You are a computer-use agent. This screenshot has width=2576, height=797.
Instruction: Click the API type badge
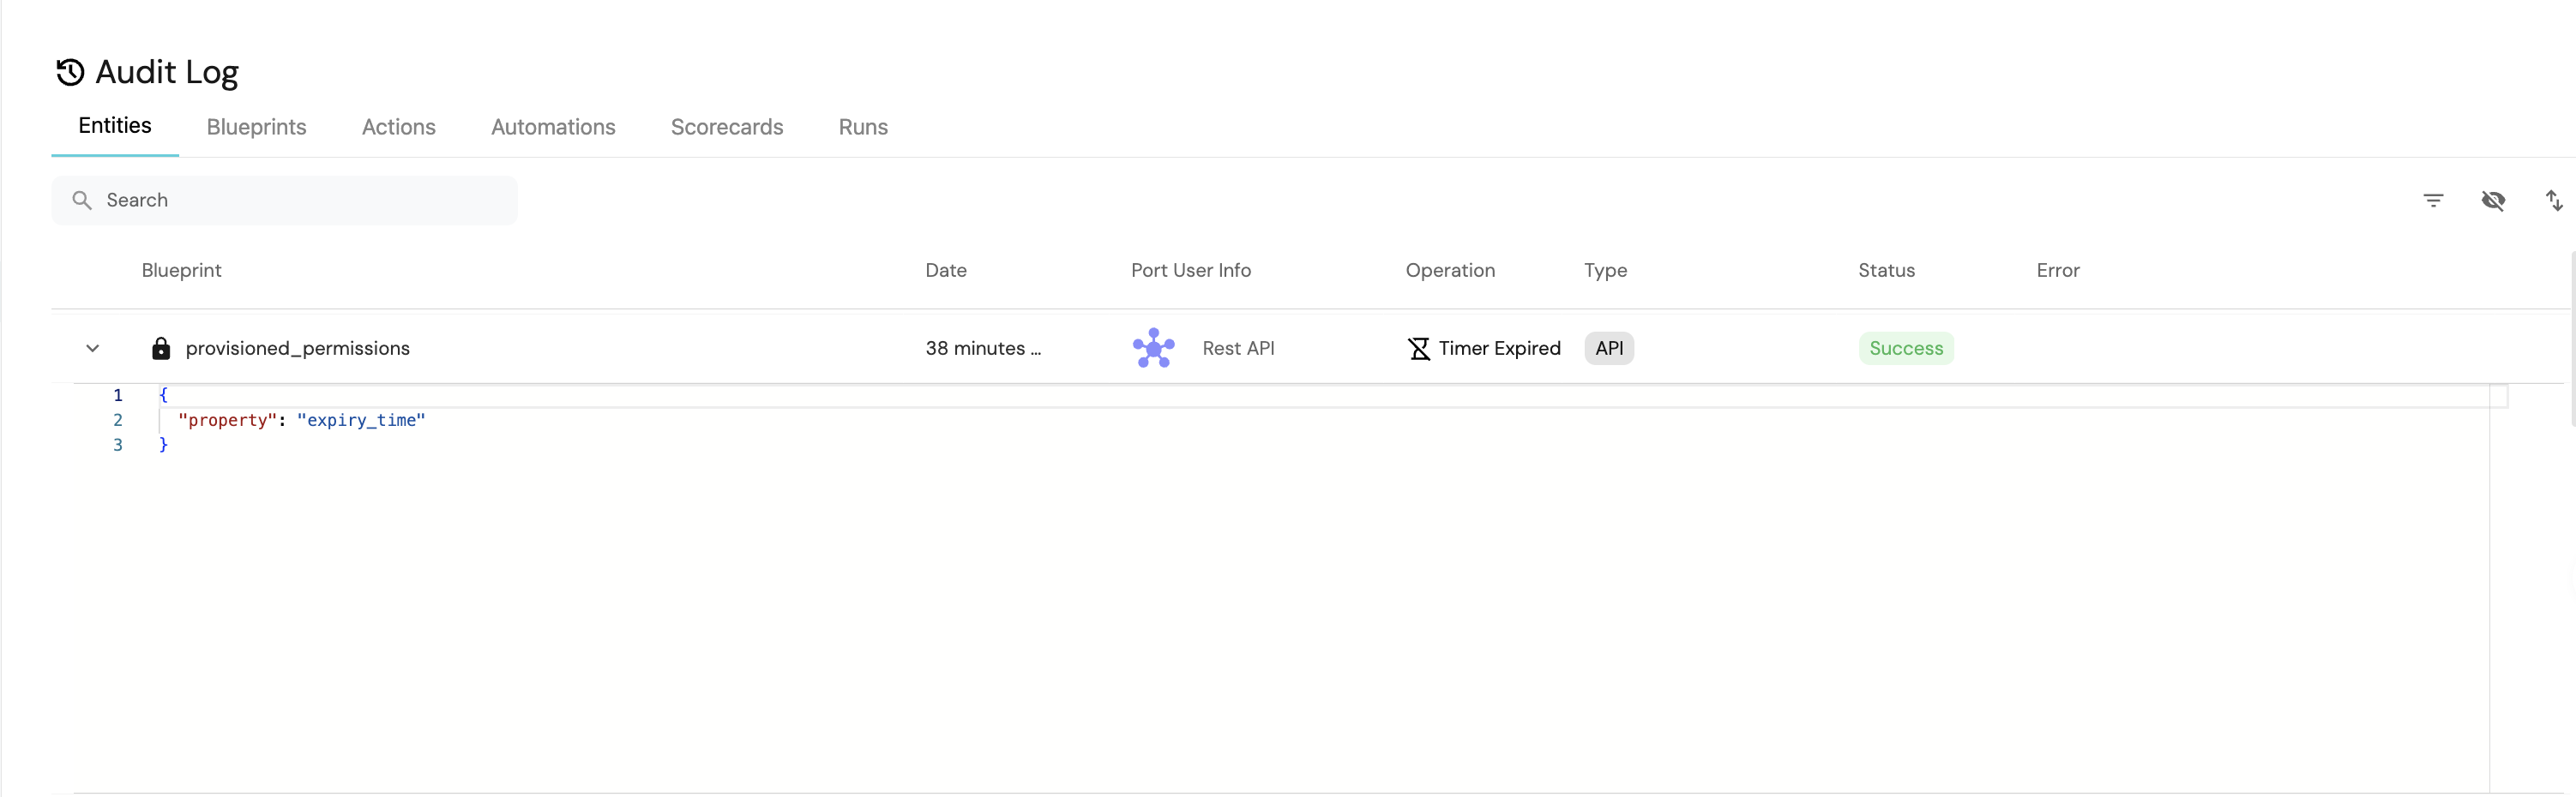click(x=1608, y=348)
